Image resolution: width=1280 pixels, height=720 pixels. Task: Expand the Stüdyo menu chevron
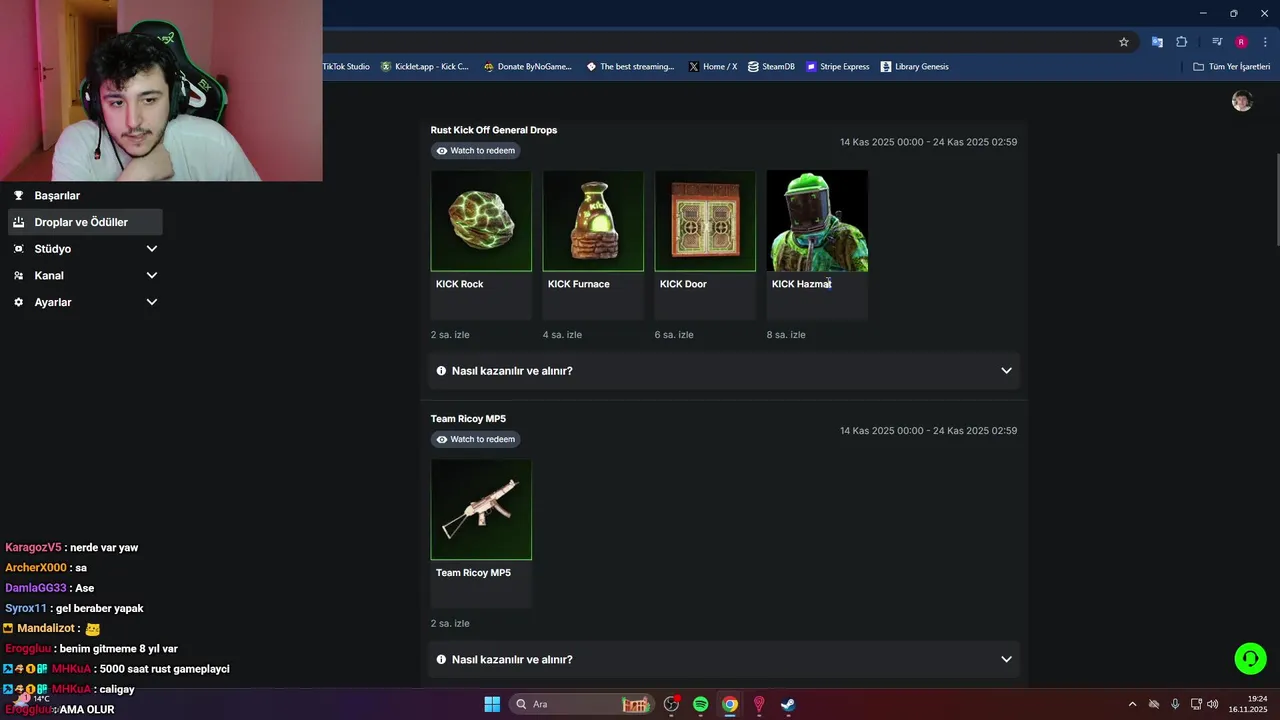click(152, 249)
